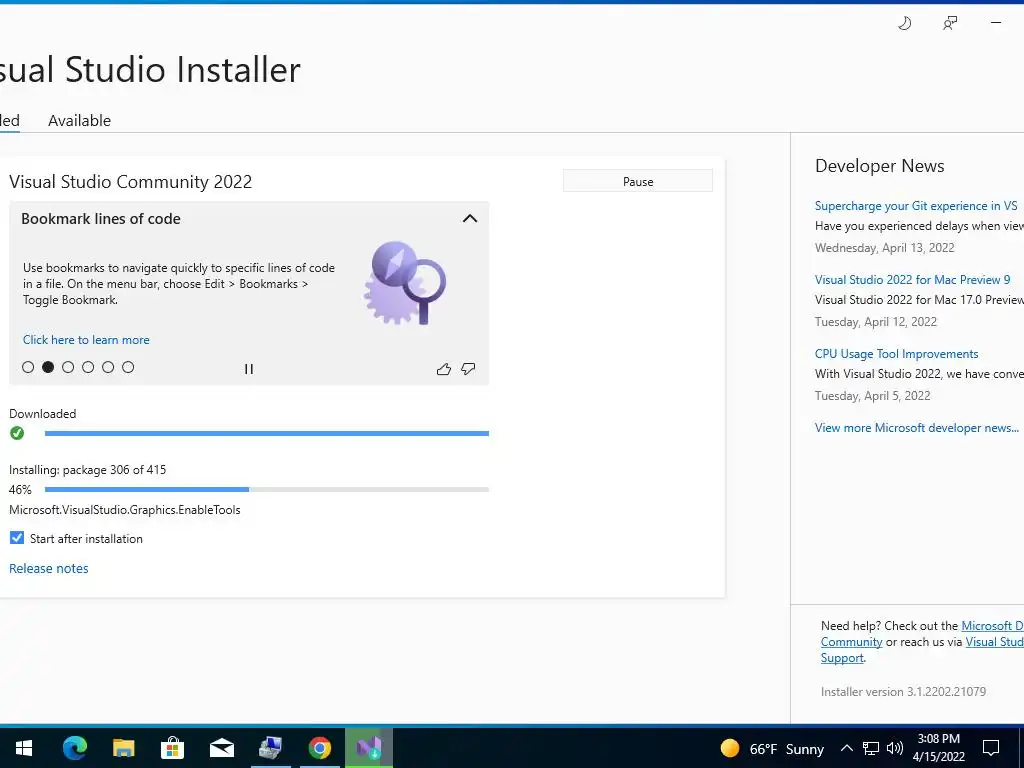Image resolution: width=1024 pixels, height=768 pixels.
Task: Open Google Chrome from the taskbar
Action: (x=319, y=748)
